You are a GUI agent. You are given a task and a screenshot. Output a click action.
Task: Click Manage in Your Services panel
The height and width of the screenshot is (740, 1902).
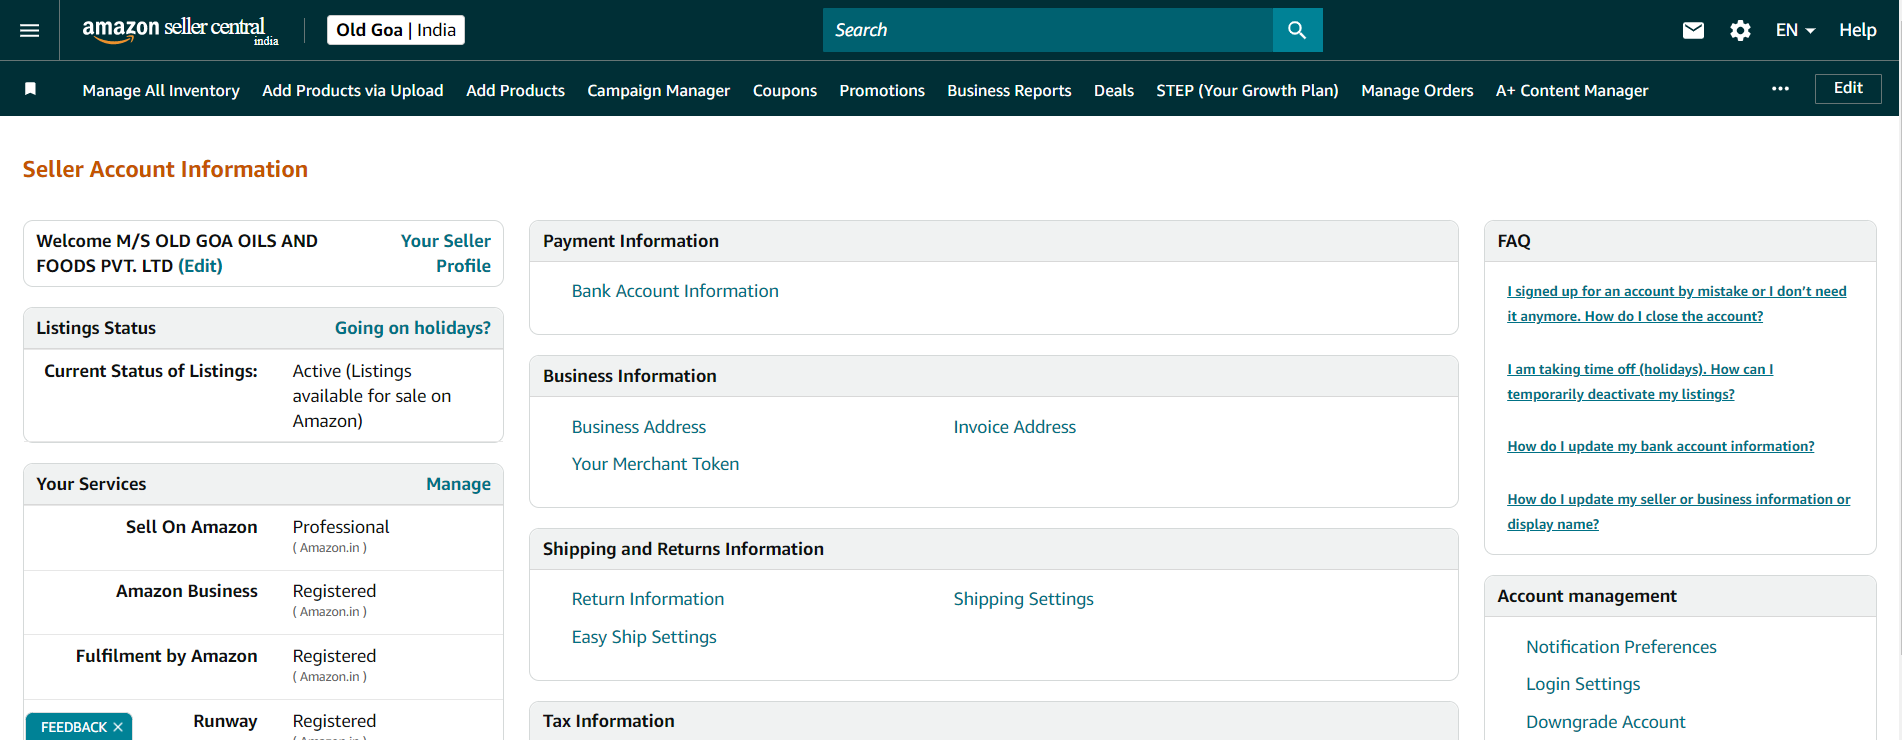[458, 484]
